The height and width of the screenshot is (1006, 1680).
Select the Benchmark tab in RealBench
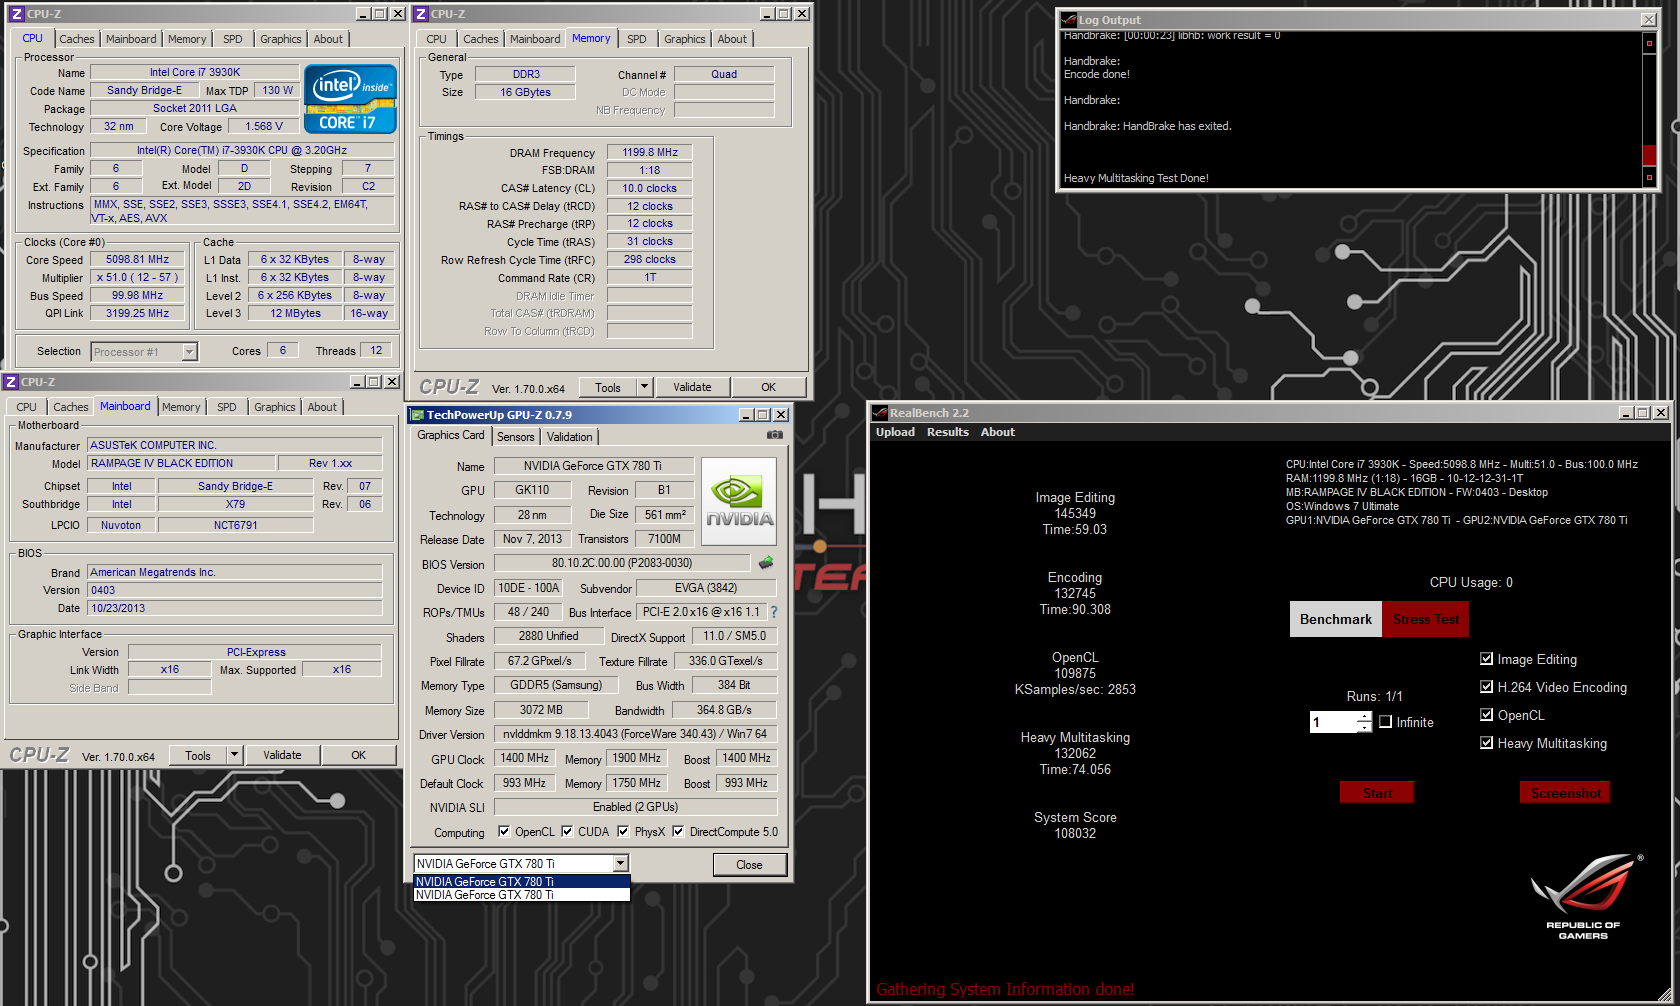coord(1336,619)
